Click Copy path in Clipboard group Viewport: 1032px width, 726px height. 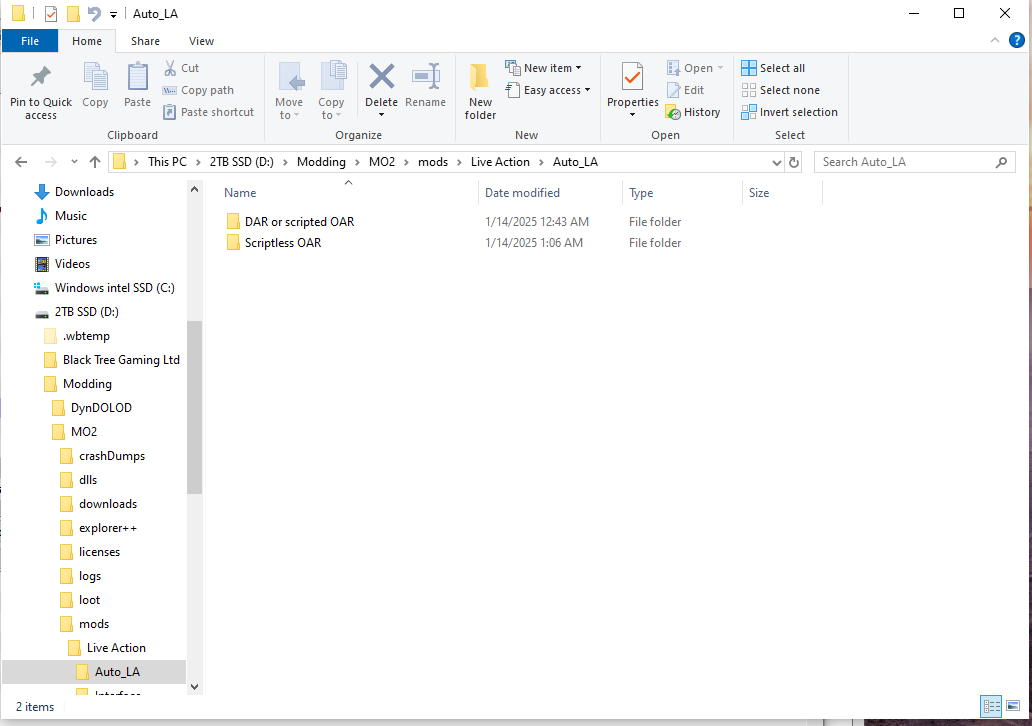tap(198, 90)
